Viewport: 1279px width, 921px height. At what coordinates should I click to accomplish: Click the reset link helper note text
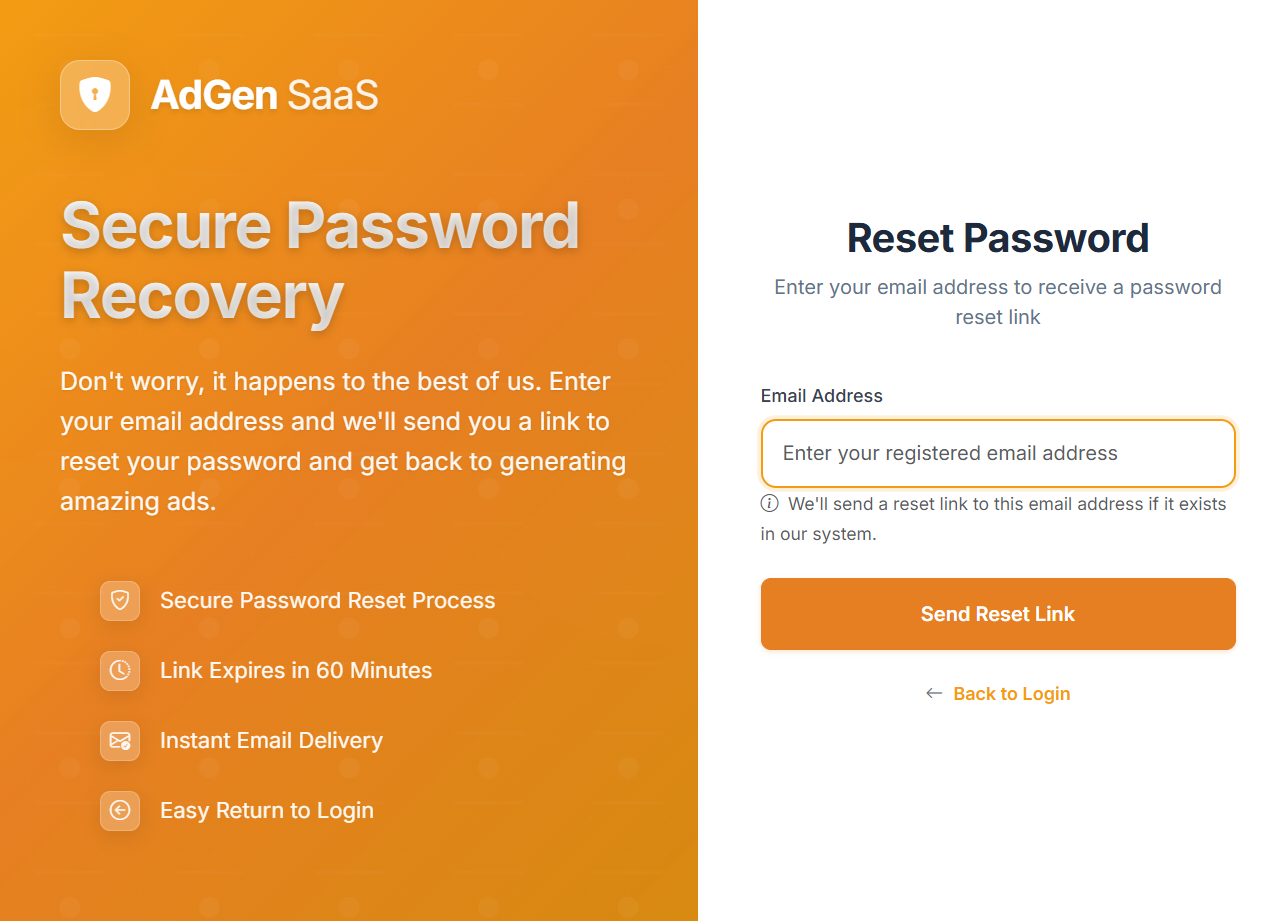coord(994,519)
